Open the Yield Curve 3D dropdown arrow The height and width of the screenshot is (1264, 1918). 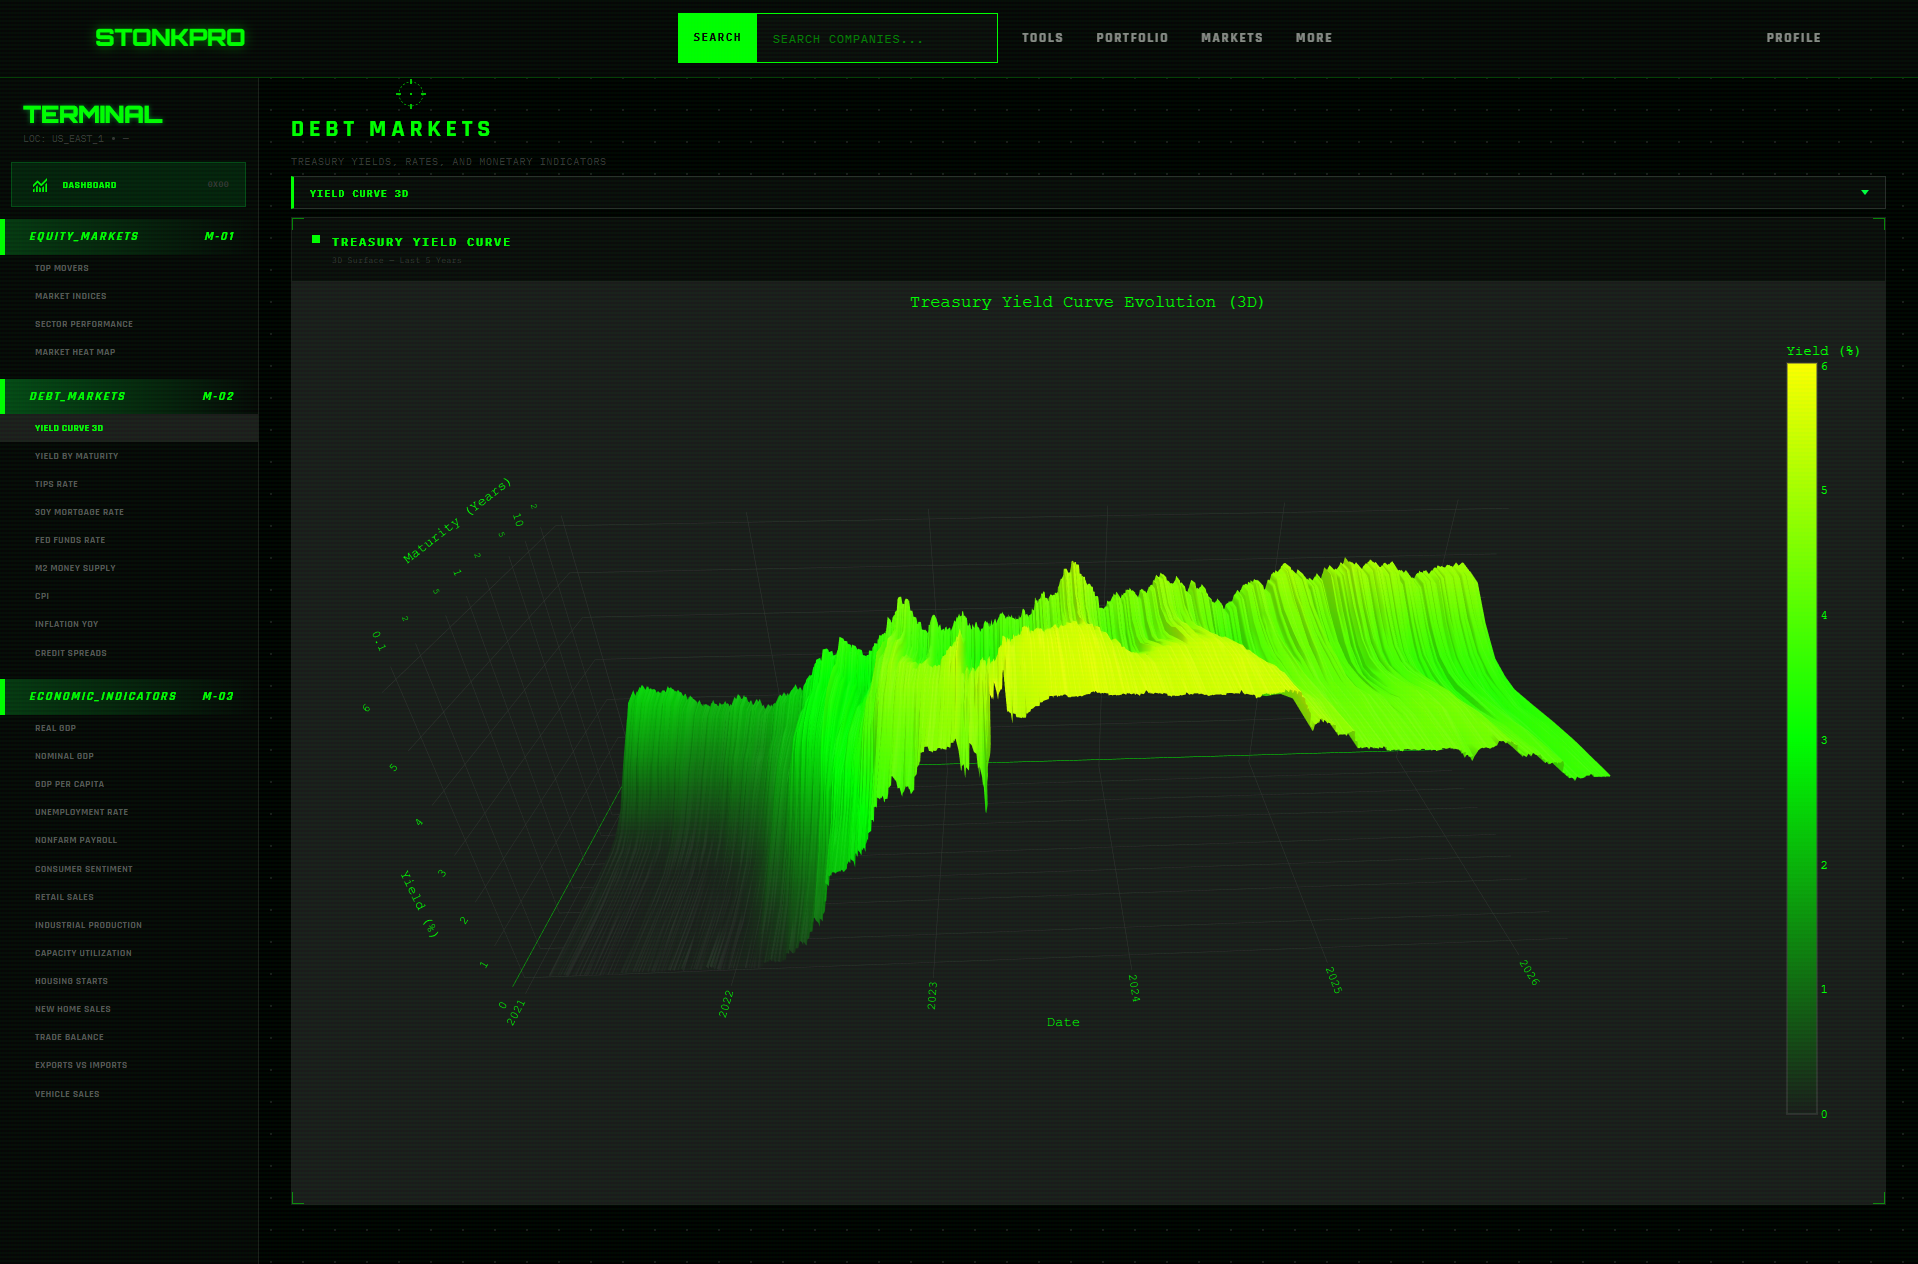pos(1864,193)
